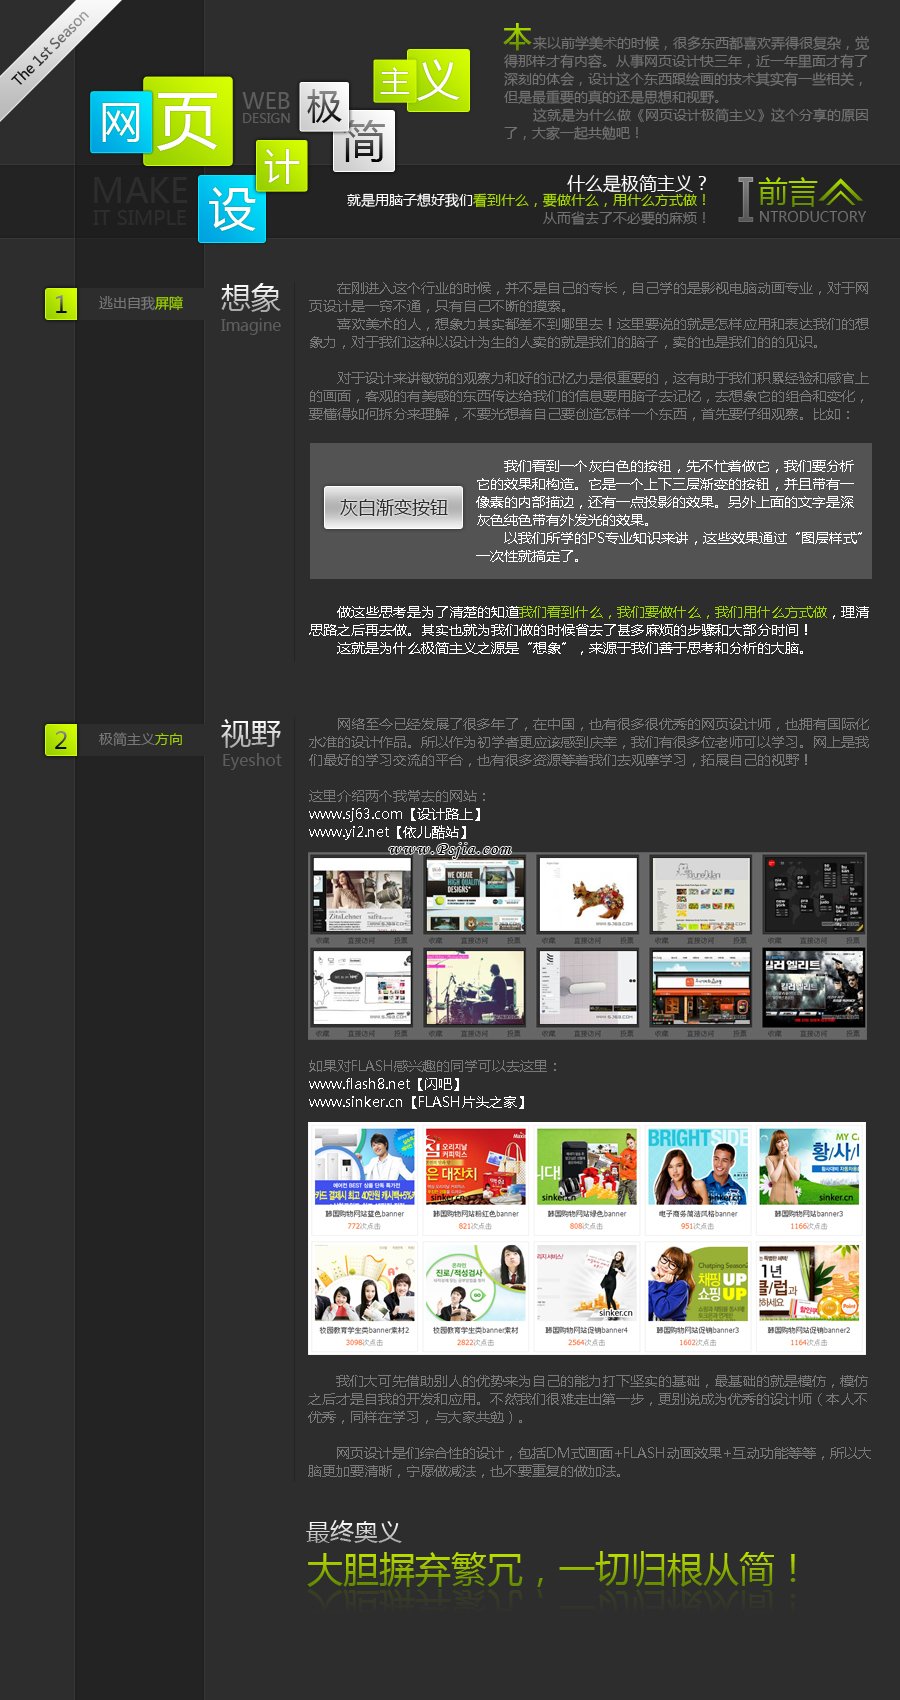
Task: Click the green chevron beside 前言
Action: tap(840, 192)
